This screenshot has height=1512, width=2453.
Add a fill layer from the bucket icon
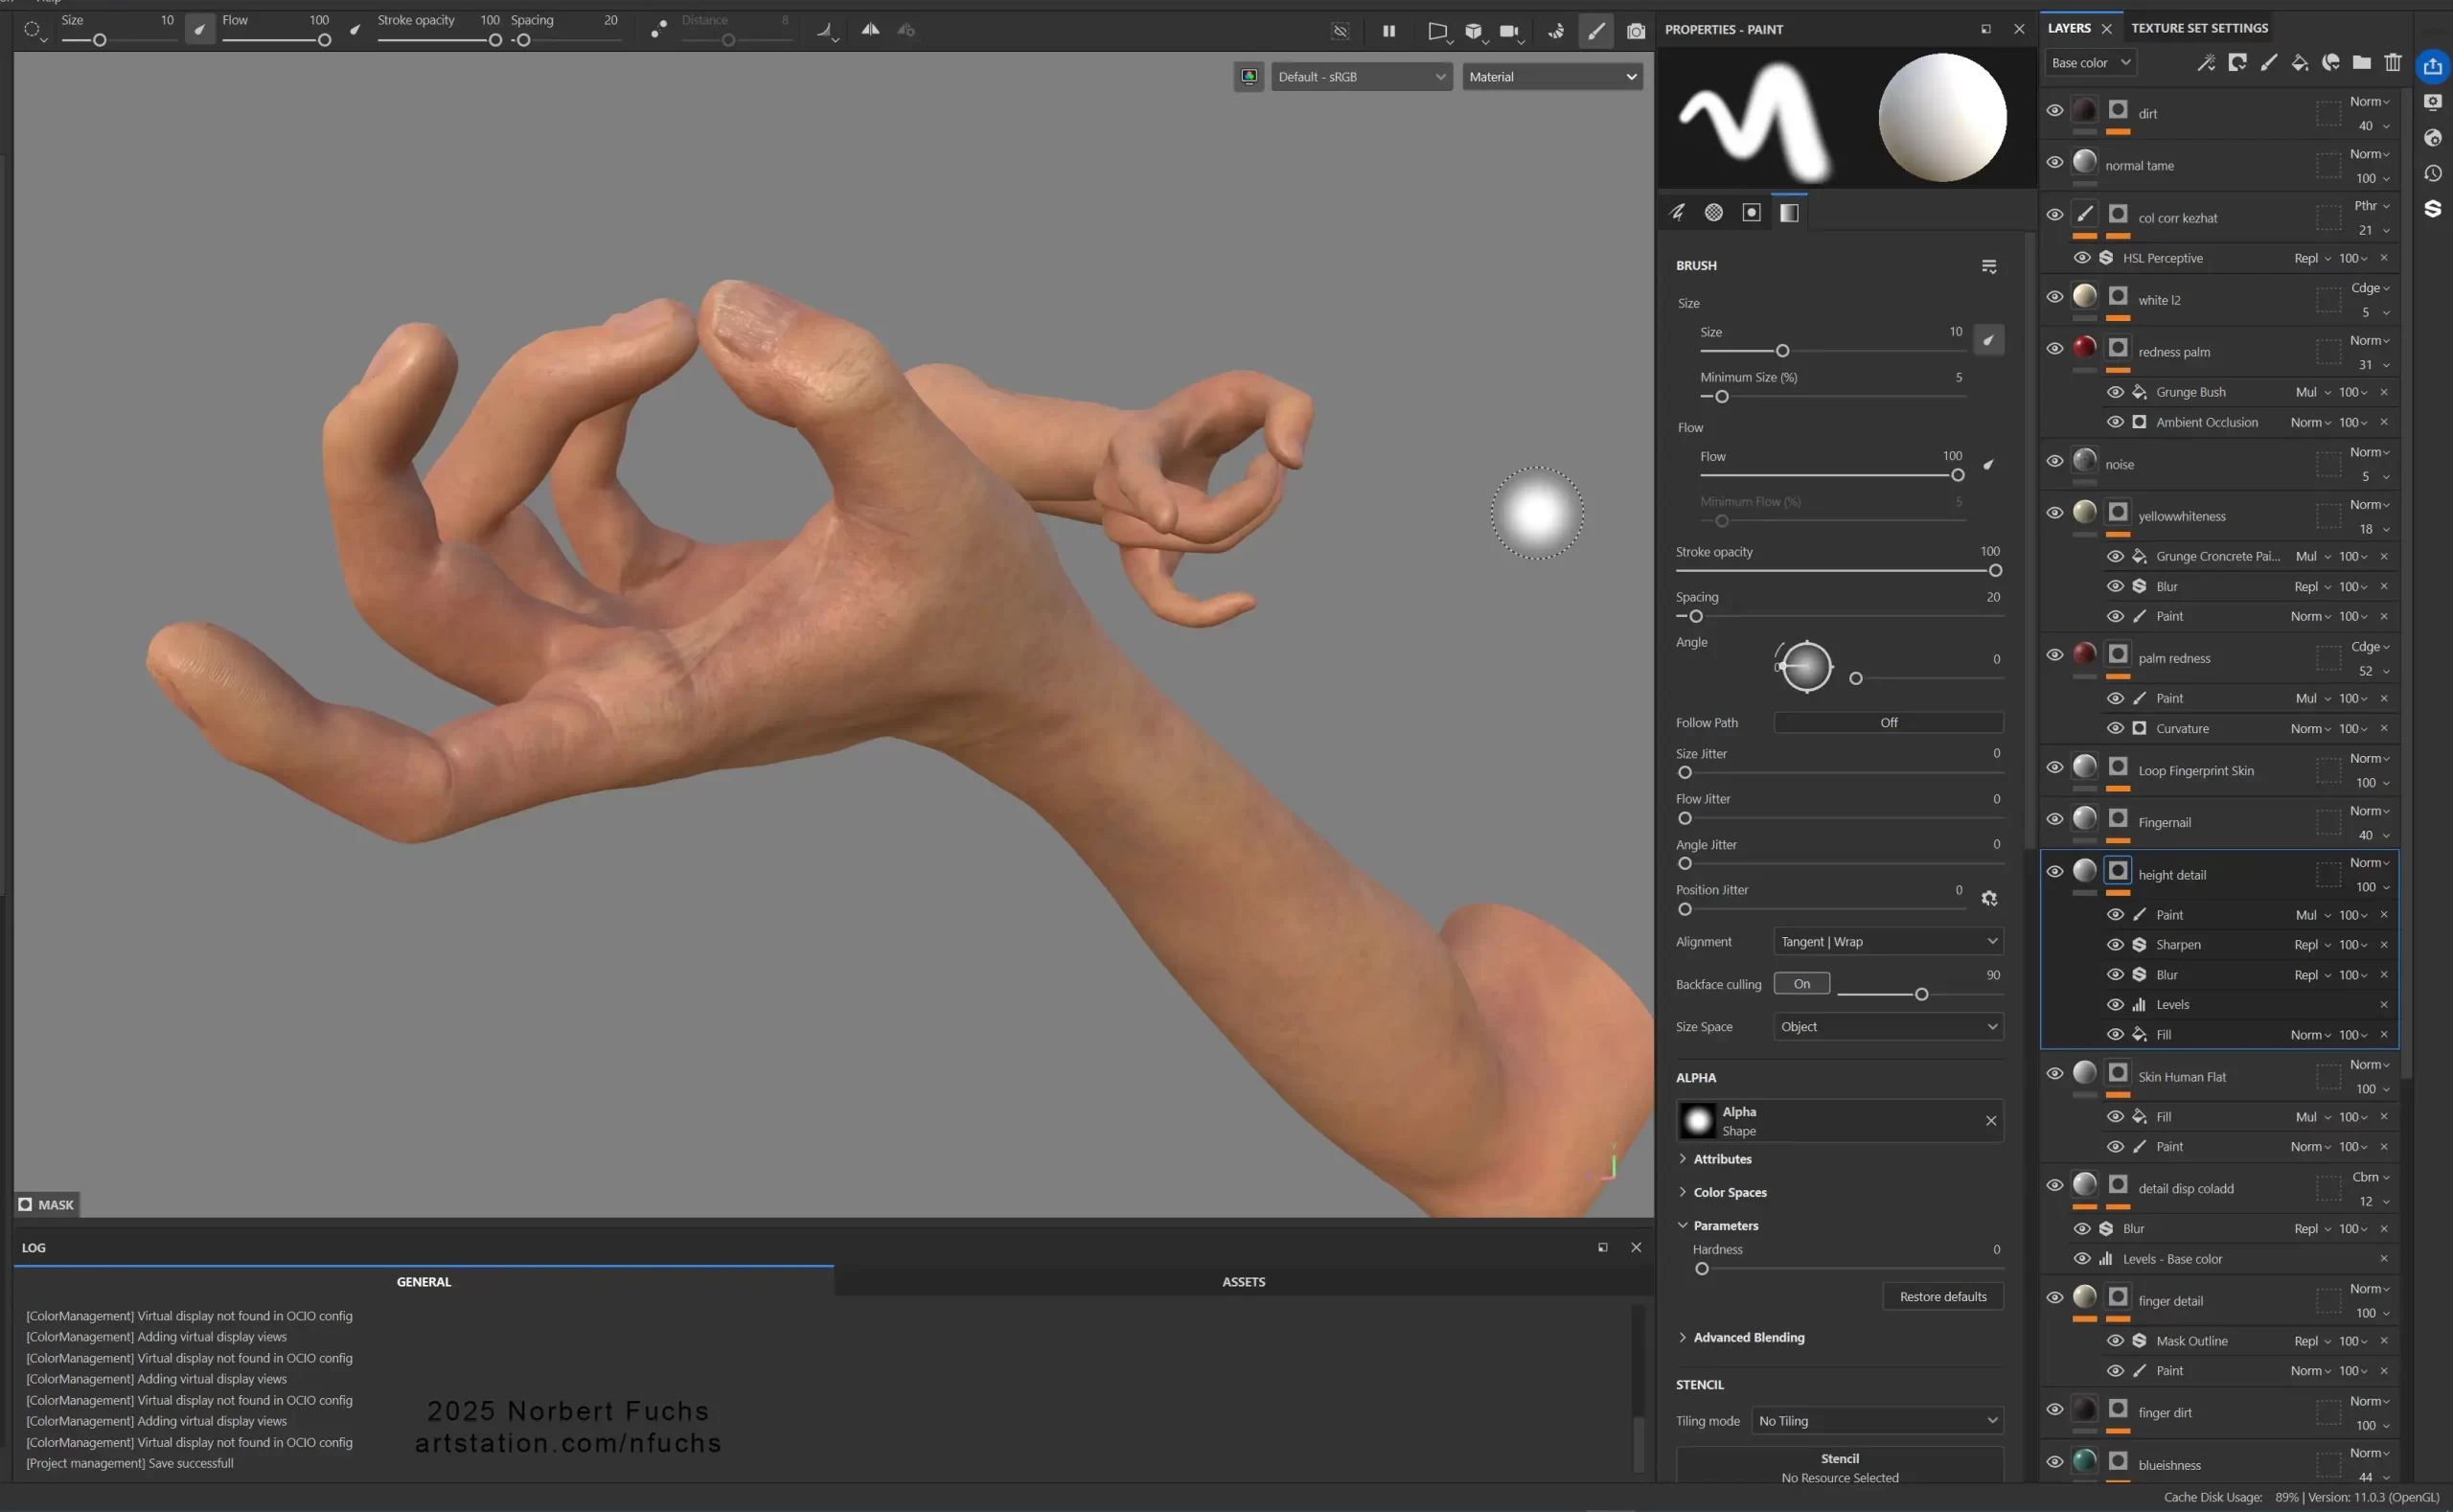[x=2300, y=62]
